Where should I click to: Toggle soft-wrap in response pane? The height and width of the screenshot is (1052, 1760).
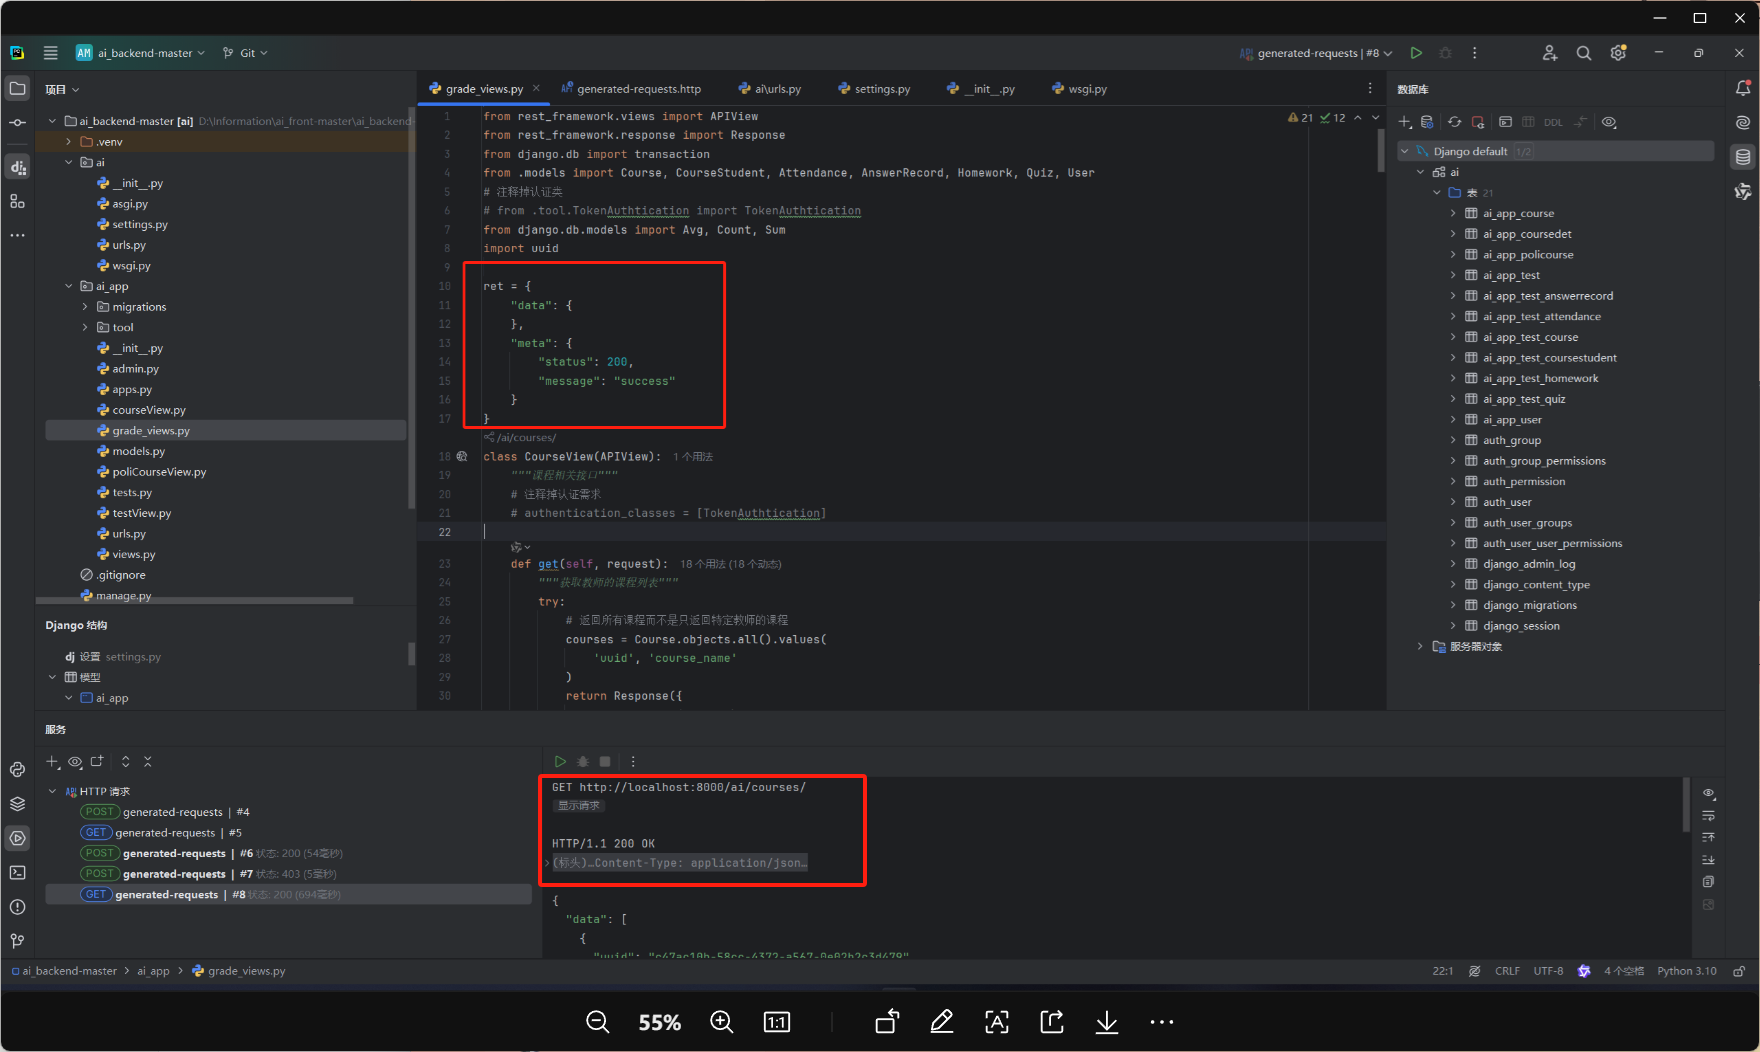click(1709, 816)
